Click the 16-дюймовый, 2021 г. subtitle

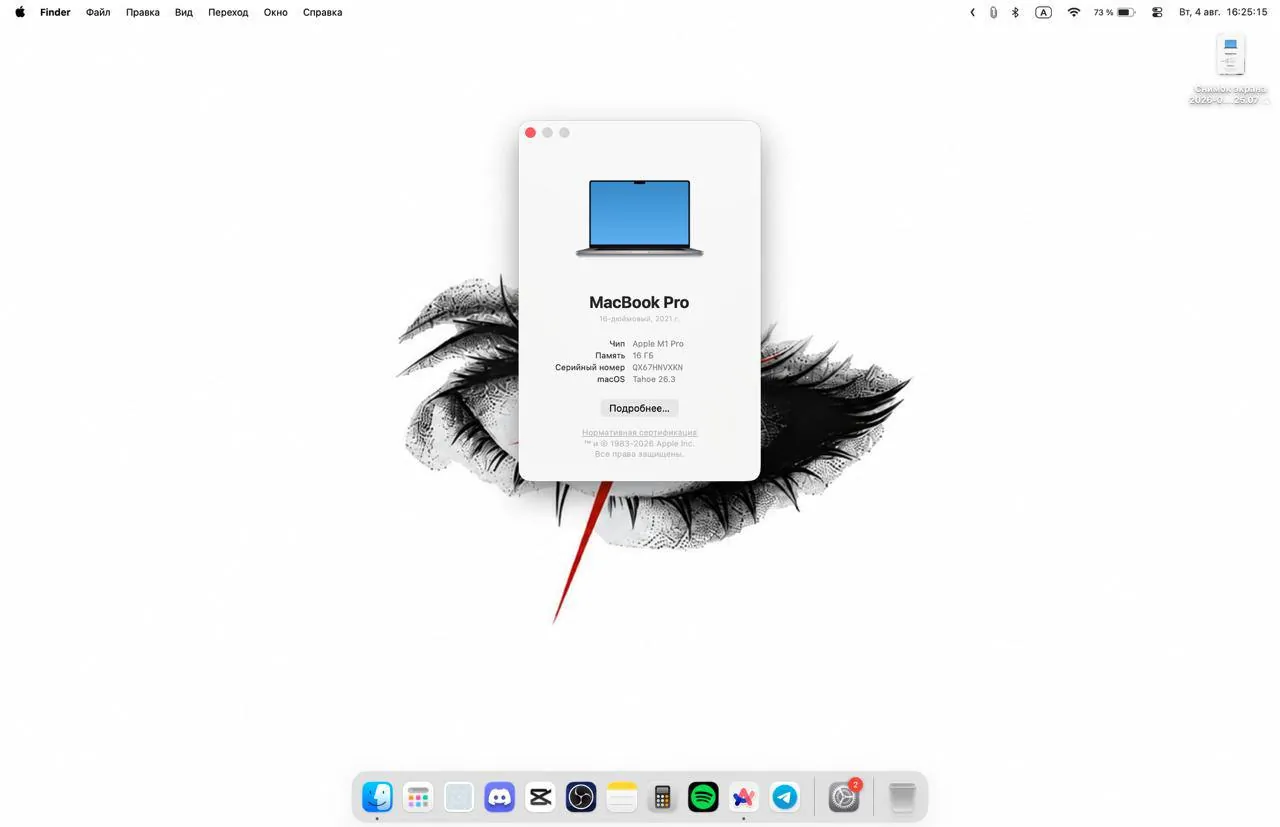(x=639, y=319)
